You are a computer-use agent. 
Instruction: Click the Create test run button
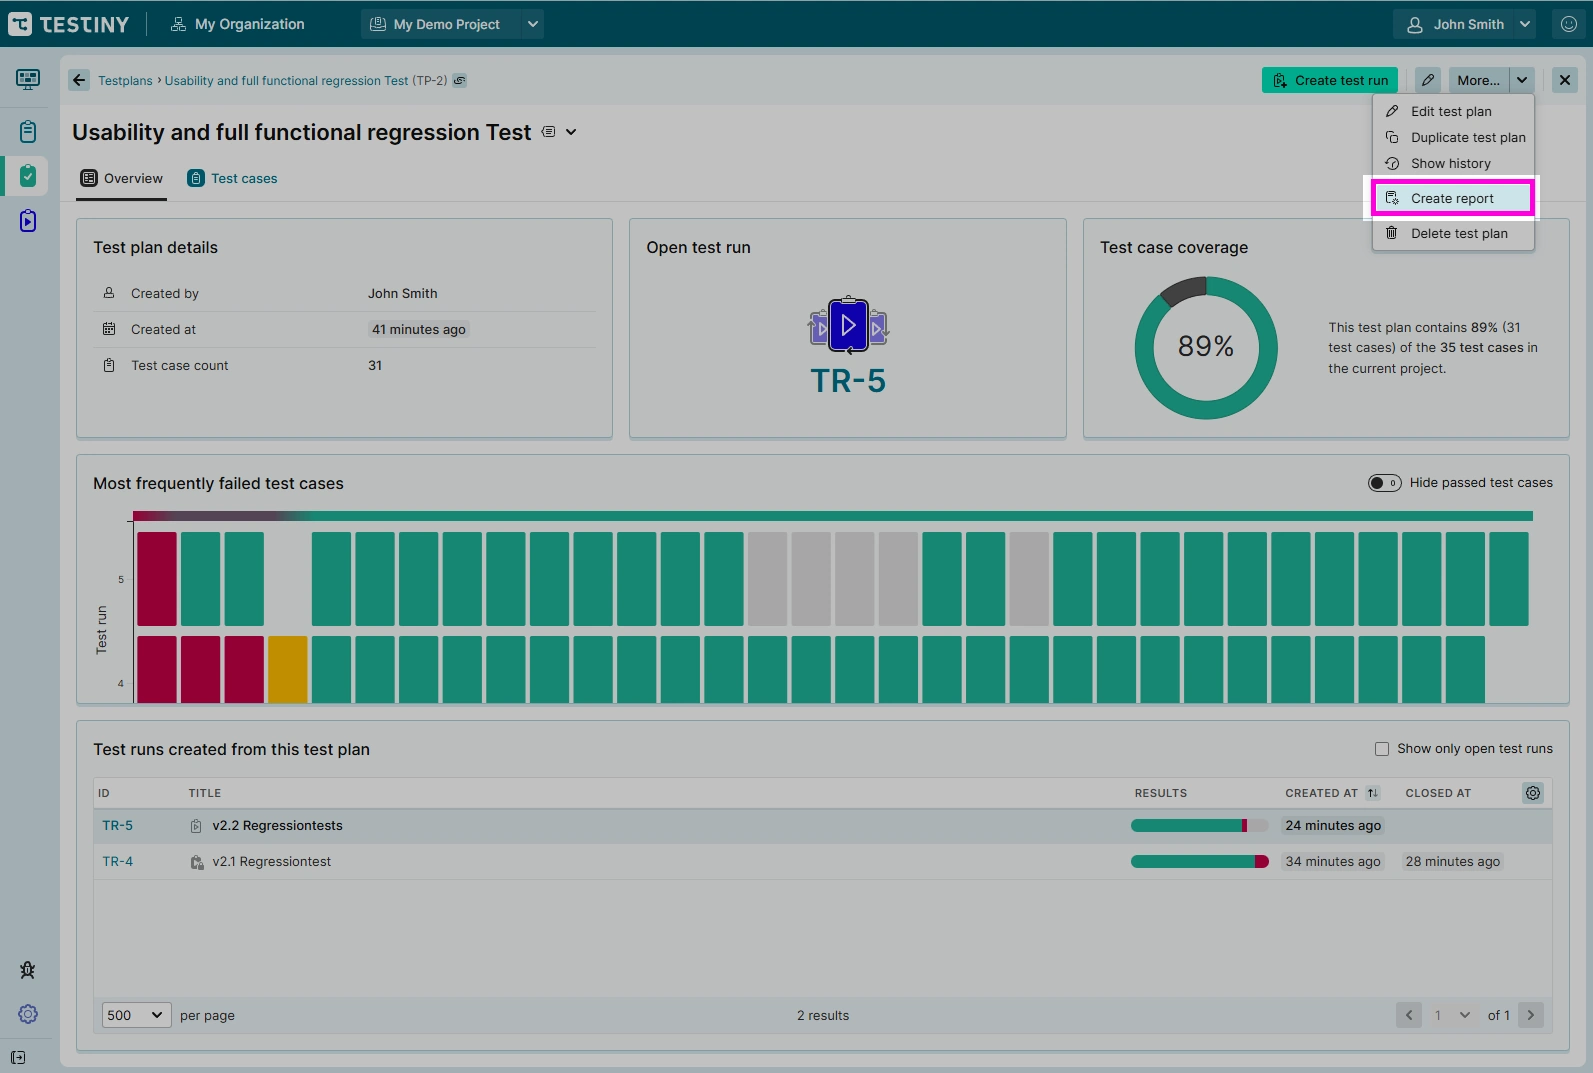1330,80
